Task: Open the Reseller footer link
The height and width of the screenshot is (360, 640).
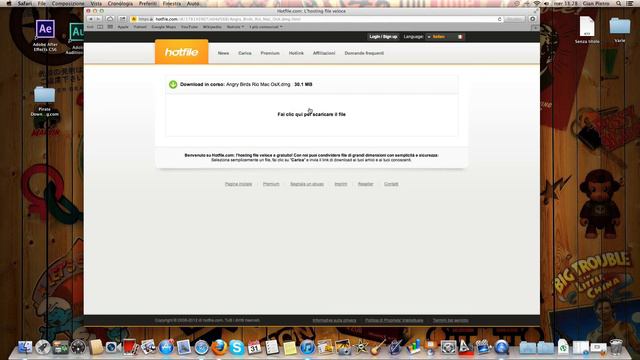Action: point(365,184)
